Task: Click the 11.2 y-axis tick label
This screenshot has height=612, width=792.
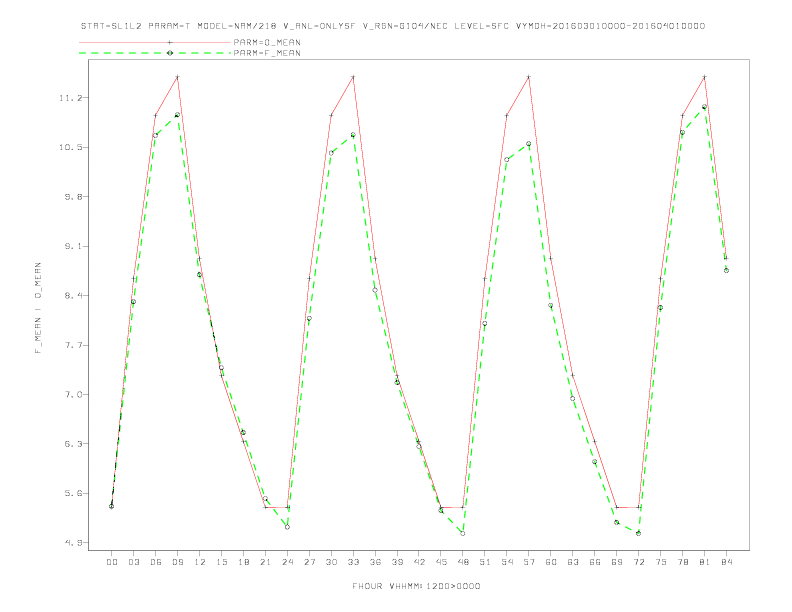Action: [71, 98]
